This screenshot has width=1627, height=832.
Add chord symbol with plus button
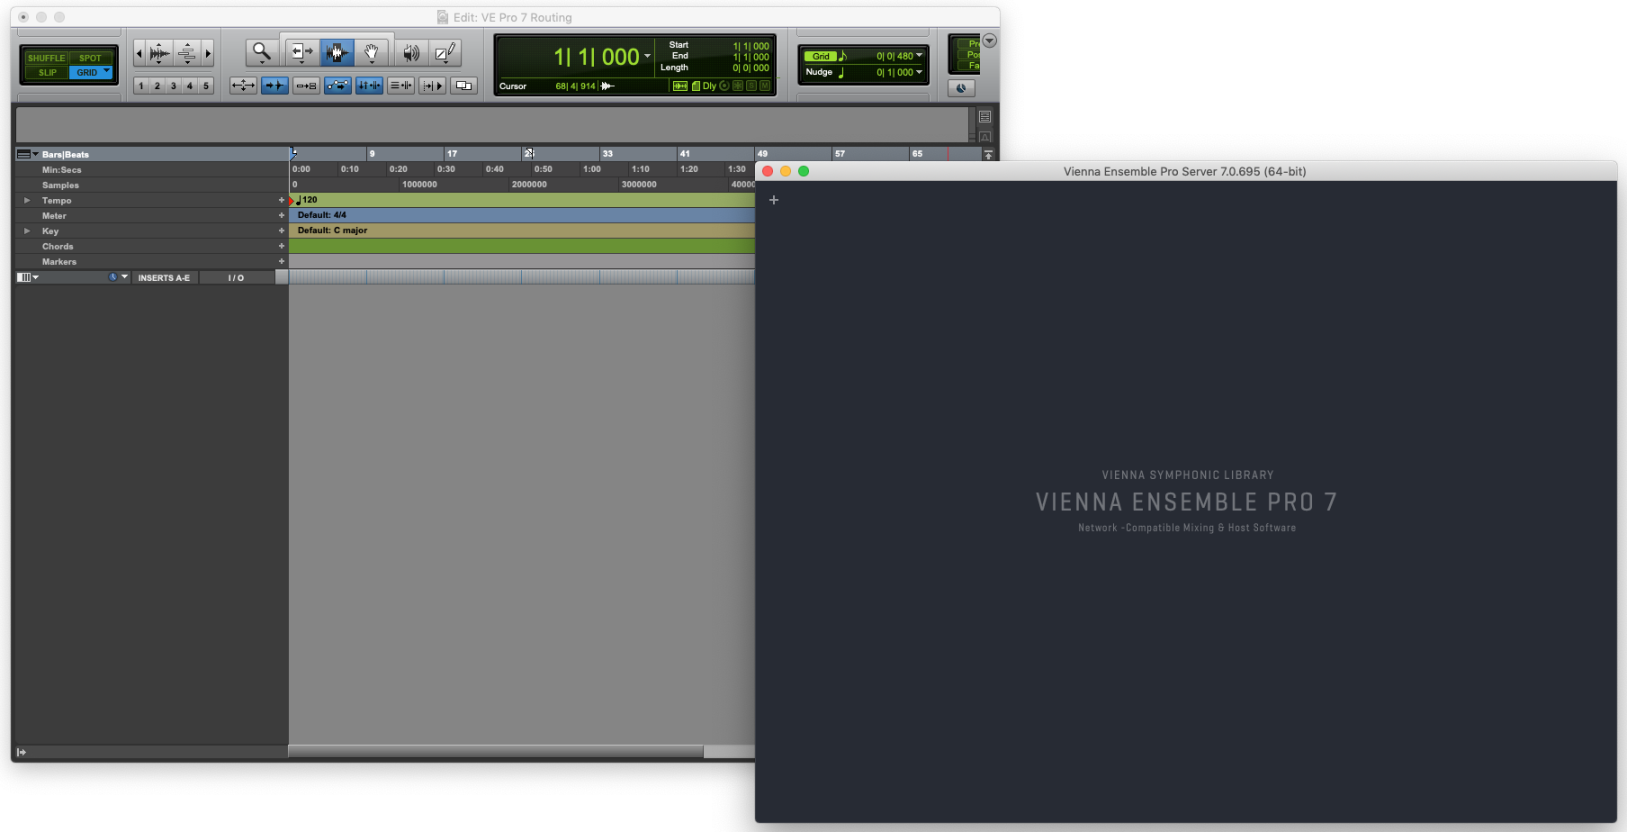pyautogui.click(x=281, y=246)
